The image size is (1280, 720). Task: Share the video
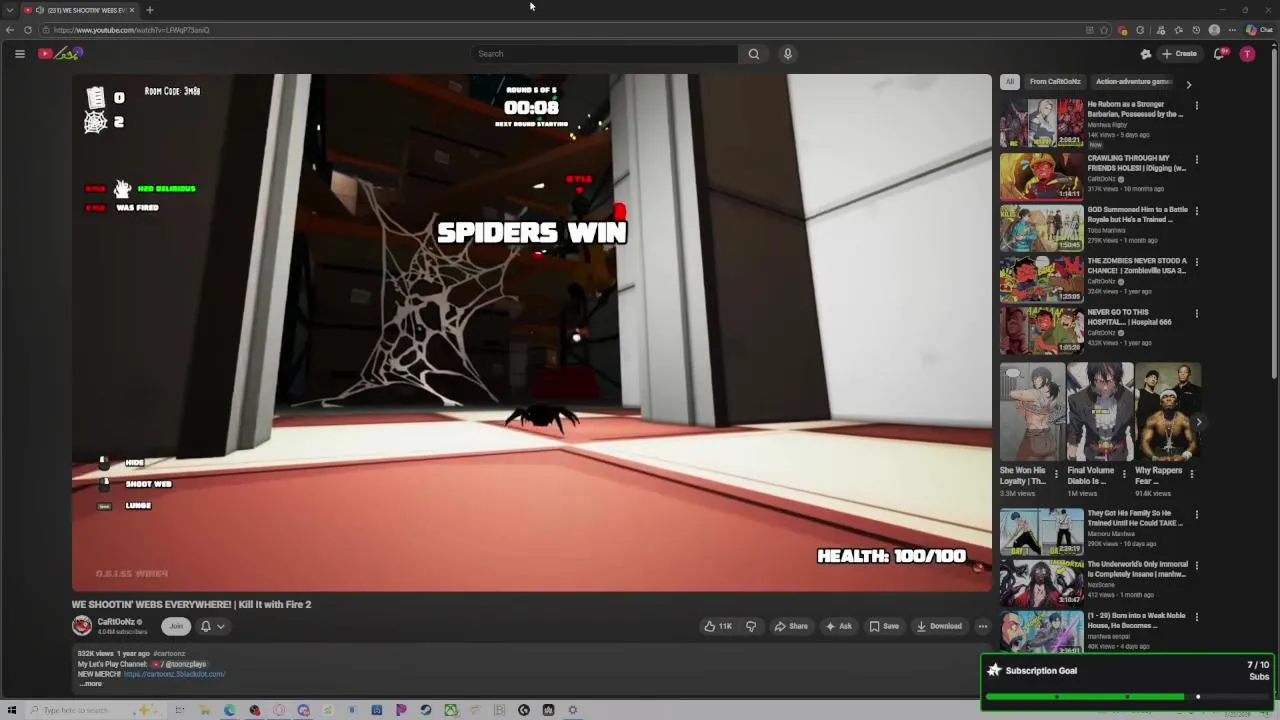coord(791,626)
